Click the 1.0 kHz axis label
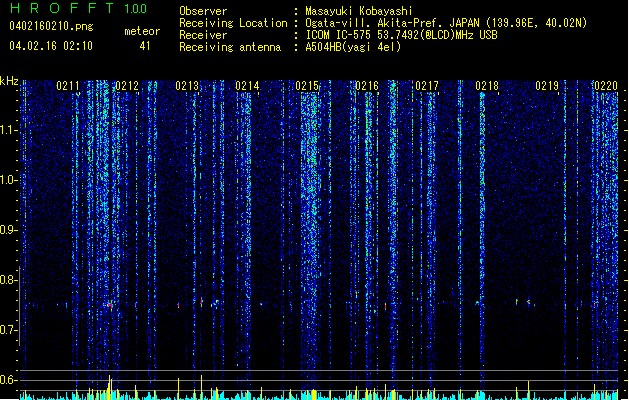The width and height of the screenshot is (629, 400). coord(8,180)
